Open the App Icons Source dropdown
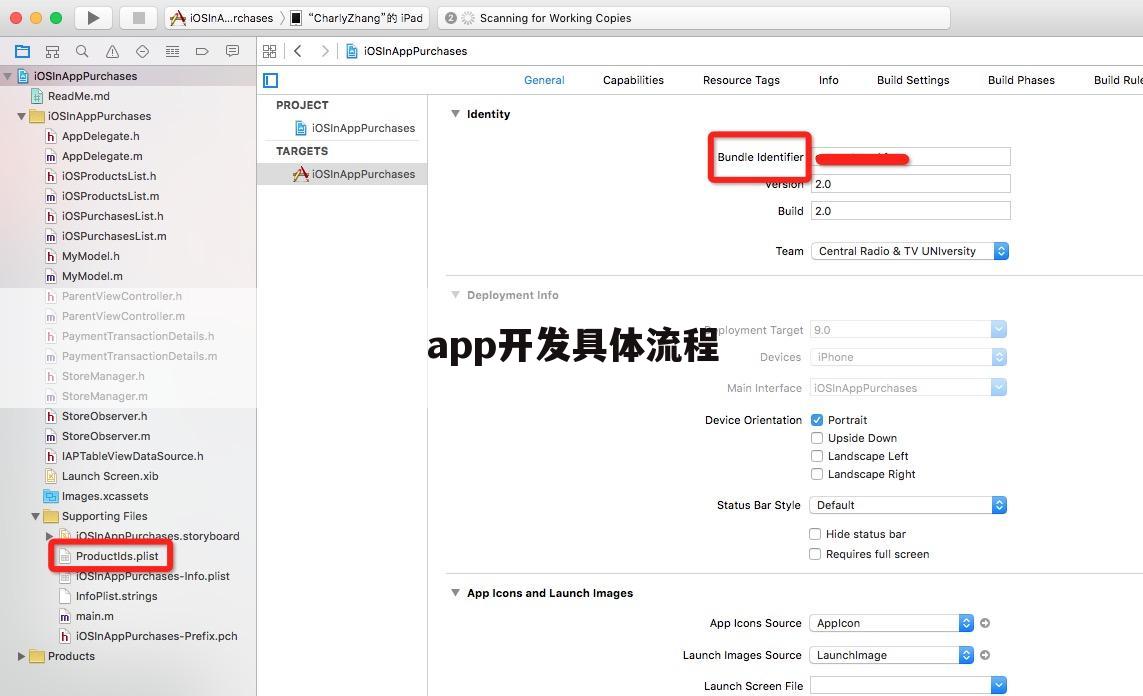The width and height of the screenshot is (1143, 696). [892, 623]
